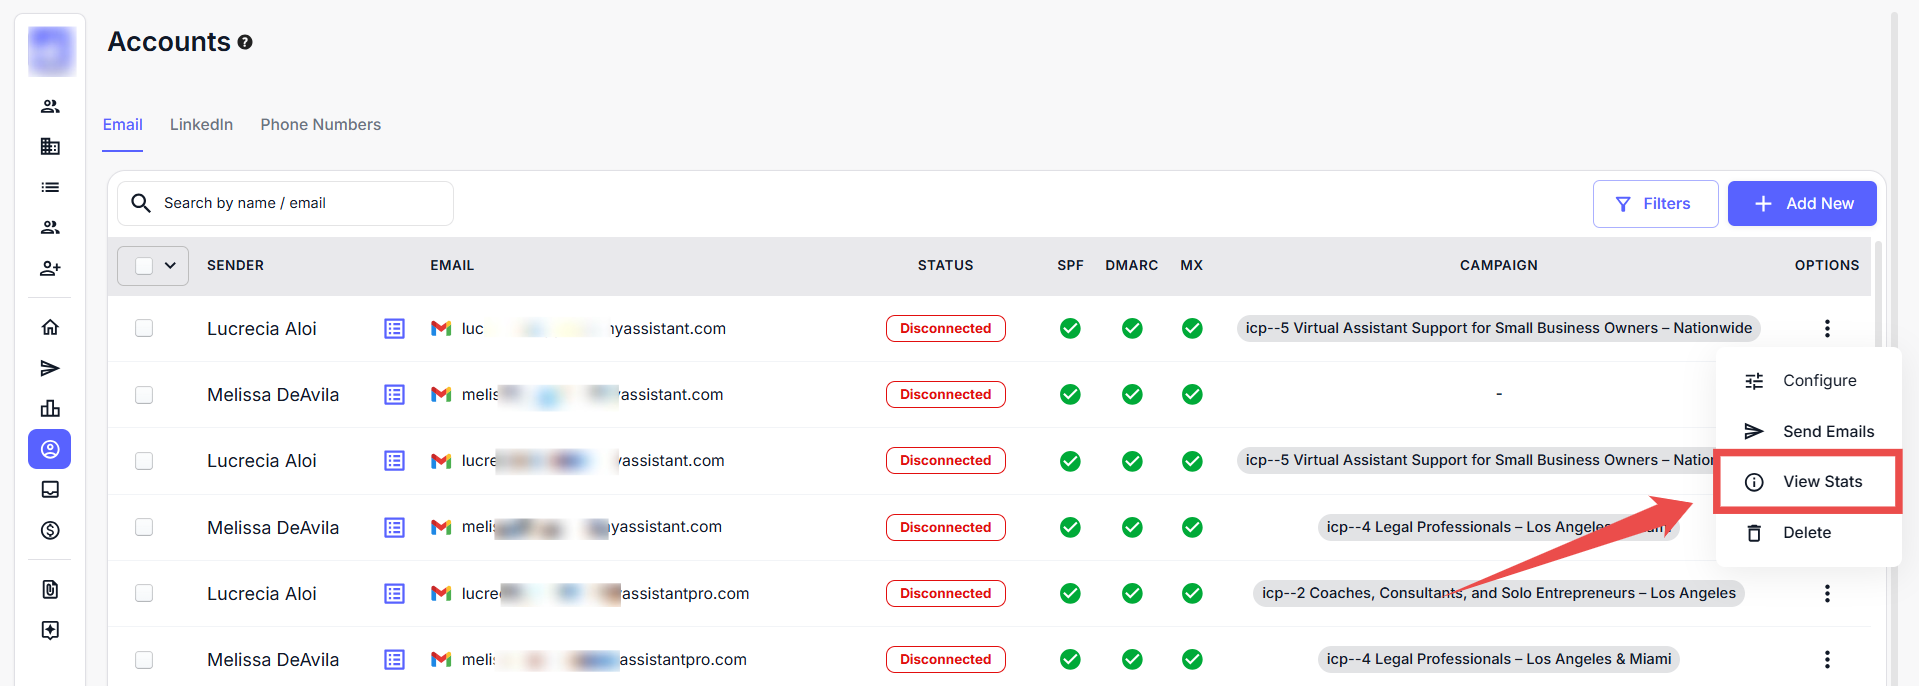
Task: Switch to the LinkedIn tab
Action: (x=201, y=124)
